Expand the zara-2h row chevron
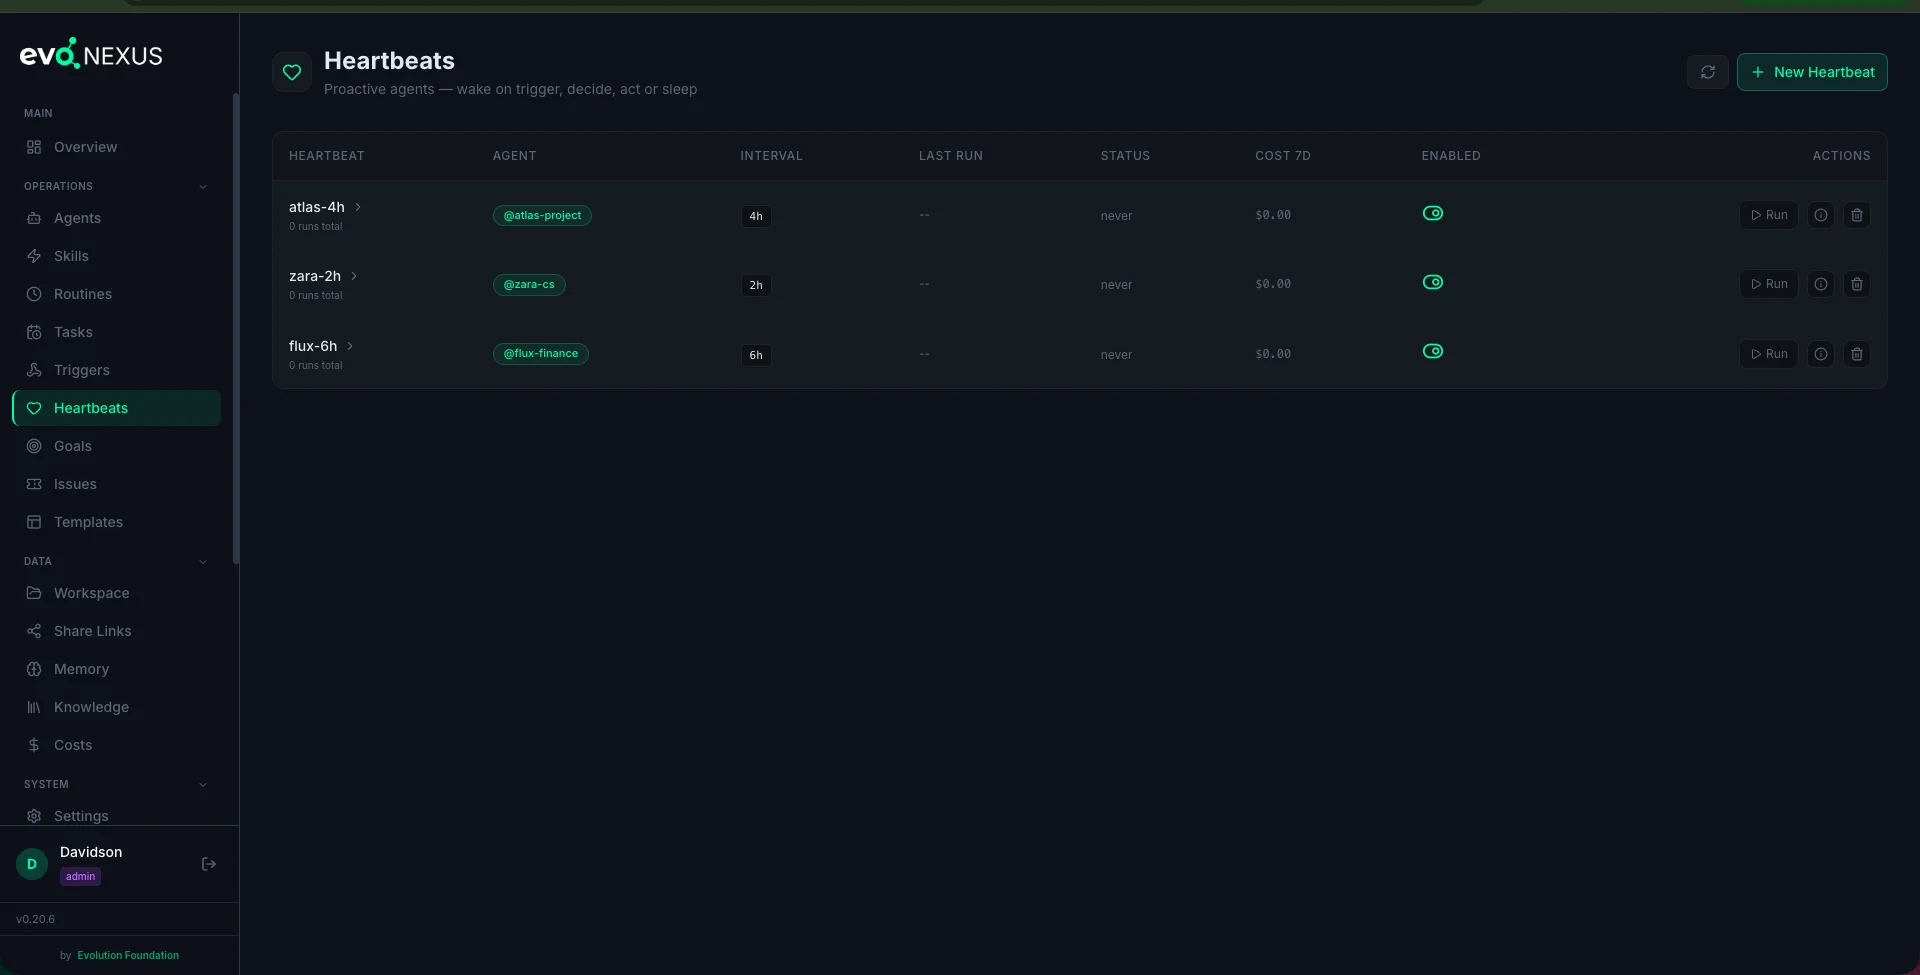 click(353, 276)
